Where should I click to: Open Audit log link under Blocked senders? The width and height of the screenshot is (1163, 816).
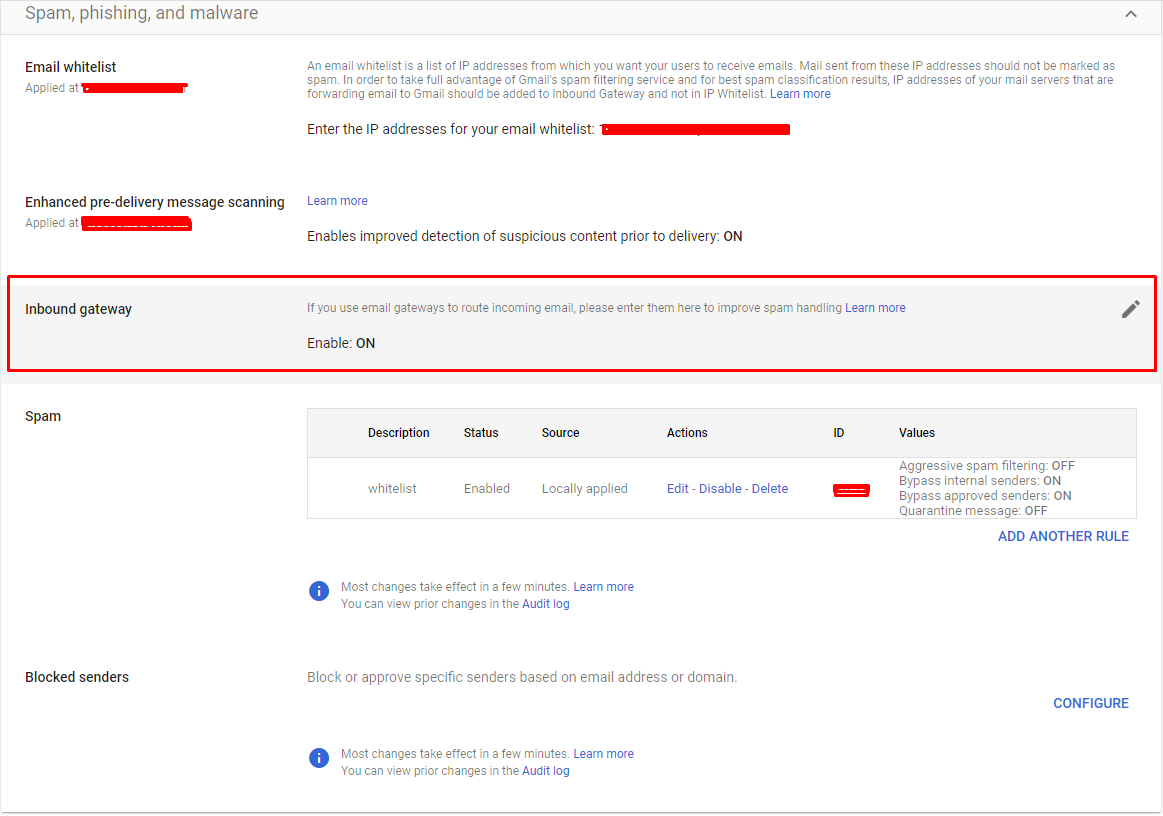tap(546, 771)
